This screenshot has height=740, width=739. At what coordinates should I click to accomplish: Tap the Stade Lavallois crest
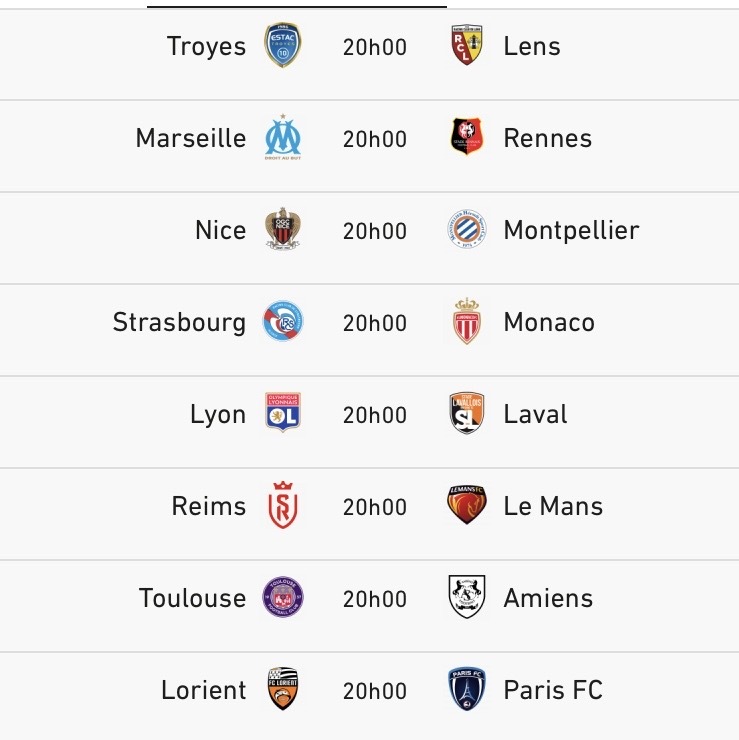(467, 414)
